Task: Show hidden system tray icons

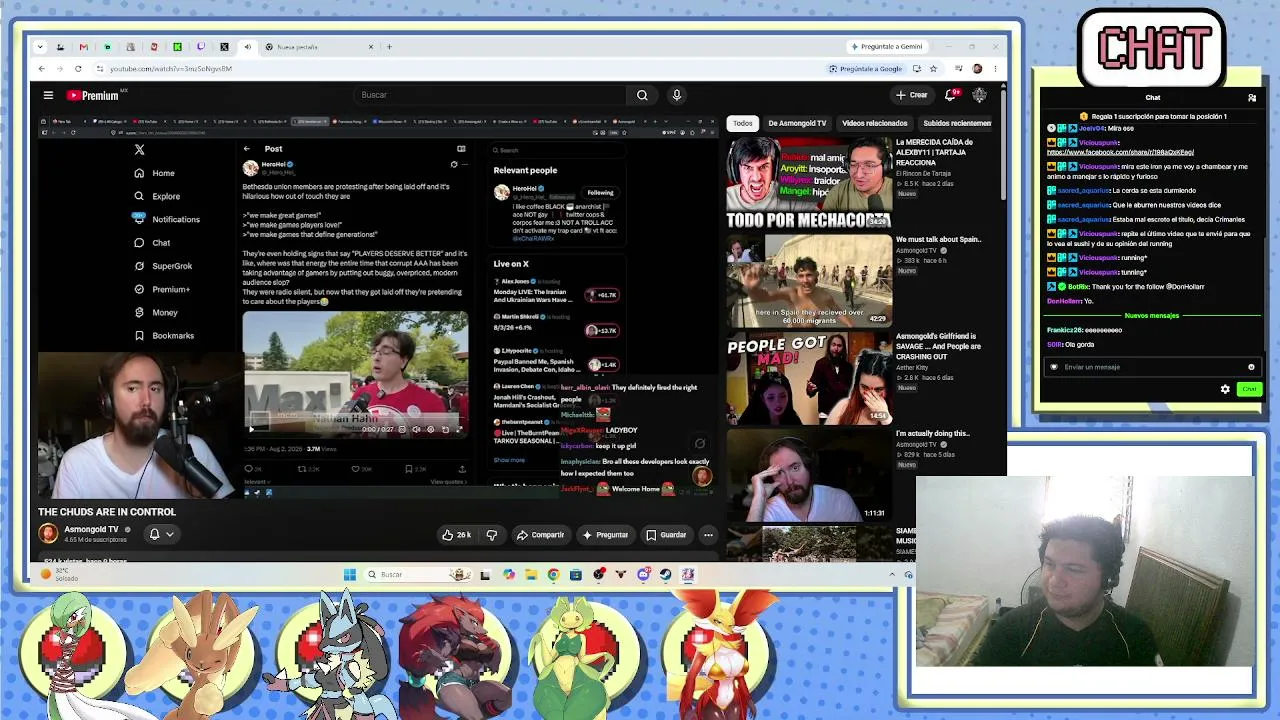Action: tap(892, 575)
